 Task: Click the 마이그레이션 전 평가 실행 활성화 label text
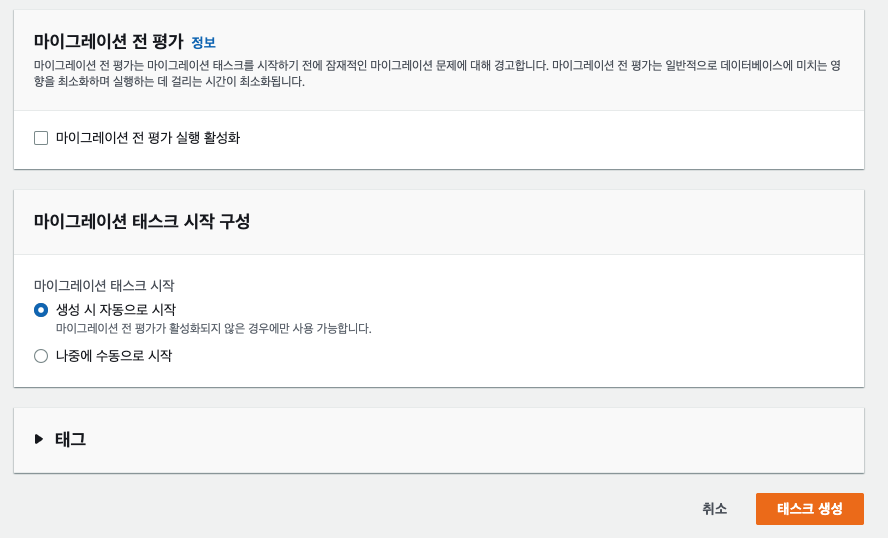click(x=148, y=138)
